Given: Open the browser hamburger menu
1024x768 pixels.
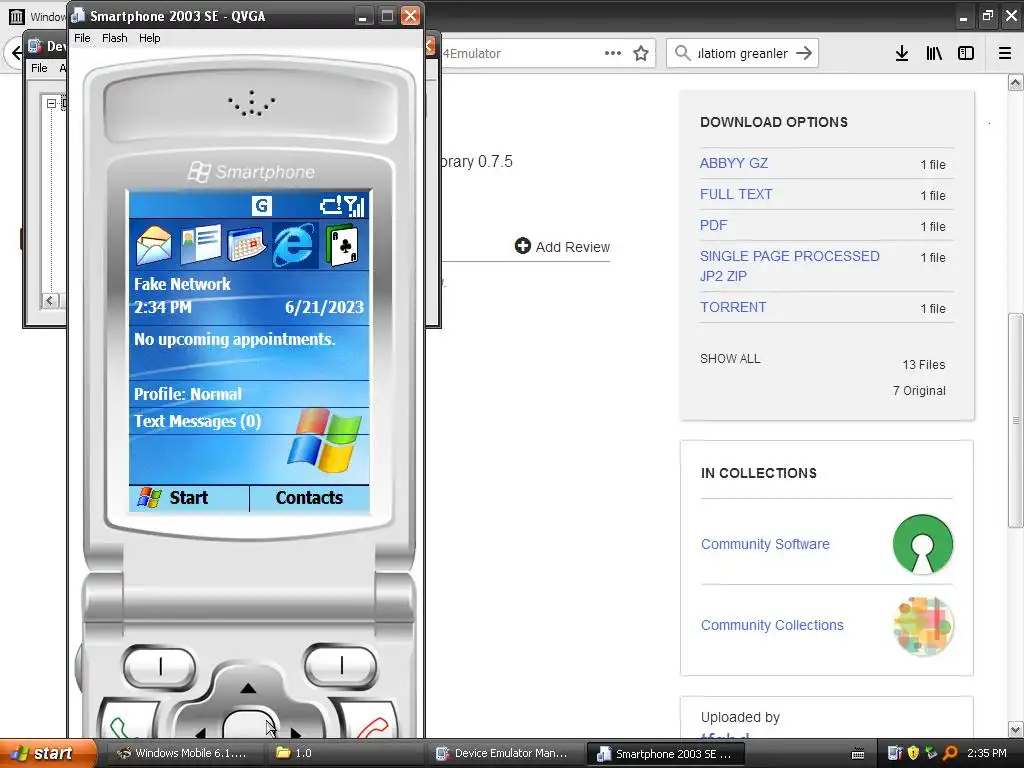Looking at the screenshot, I should pos(1005,53).
